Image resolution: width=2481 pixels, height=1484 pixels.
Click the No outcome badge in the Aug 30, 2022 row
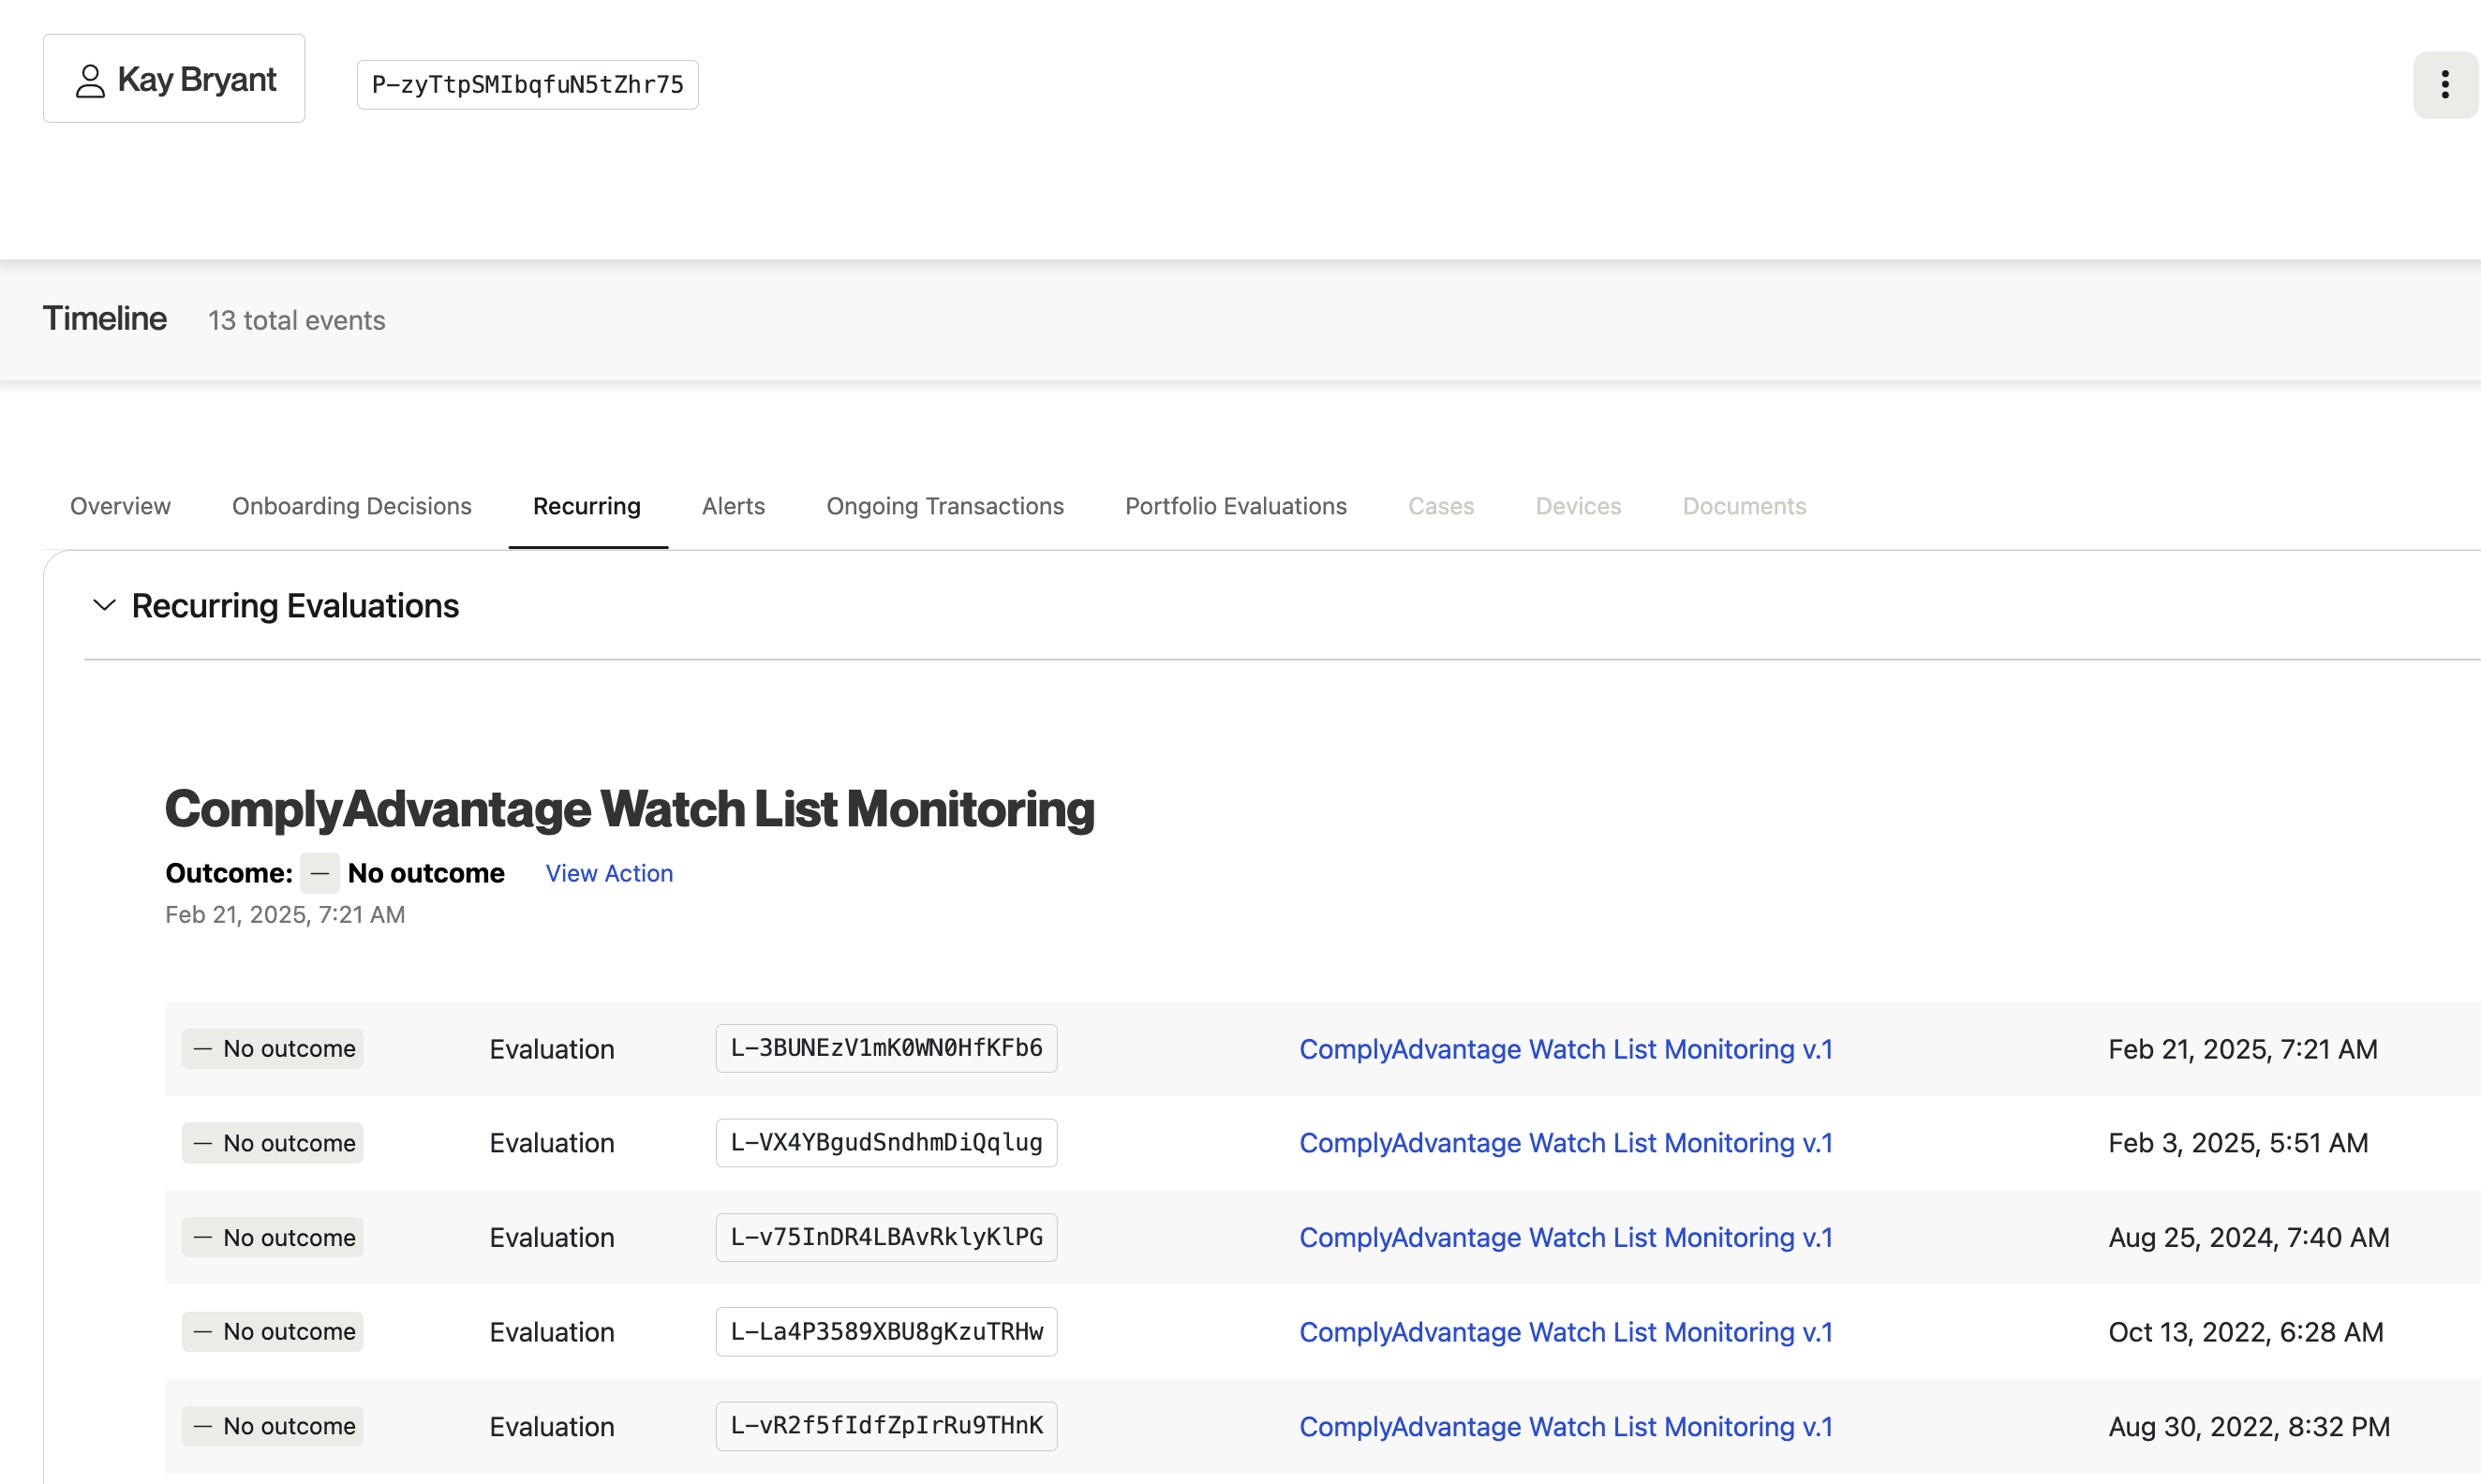click(272, 1426)
